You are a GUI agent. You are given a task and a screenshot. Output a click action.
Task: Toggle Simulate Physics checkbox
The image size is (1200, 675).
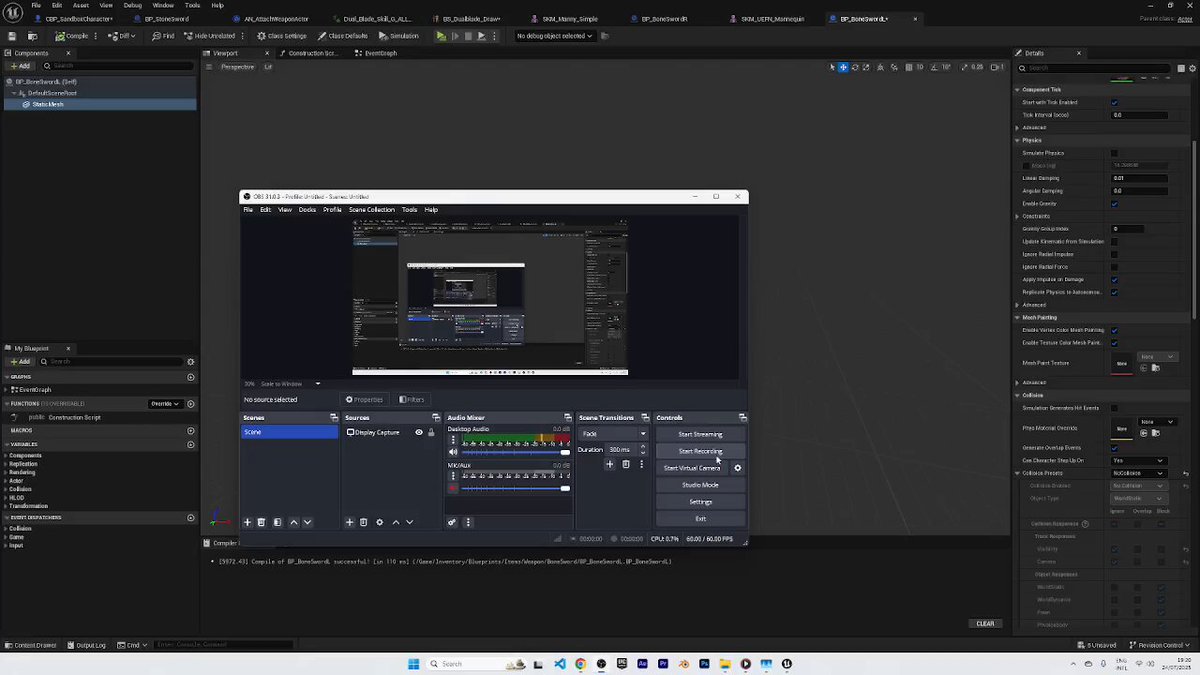pos(1114,153)
